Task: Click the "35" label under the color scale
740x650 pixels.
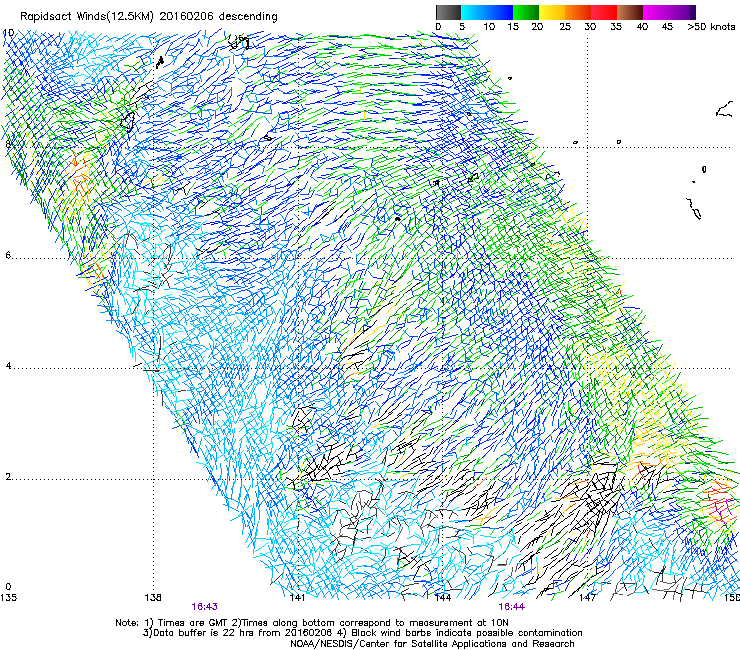Action: (x=616, y=26)
